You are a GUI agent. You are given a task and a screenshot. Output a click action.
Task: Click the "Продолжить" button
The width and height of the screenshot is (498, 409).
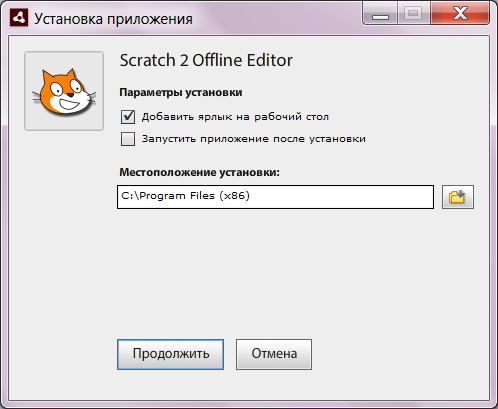[x=170, y=354]
